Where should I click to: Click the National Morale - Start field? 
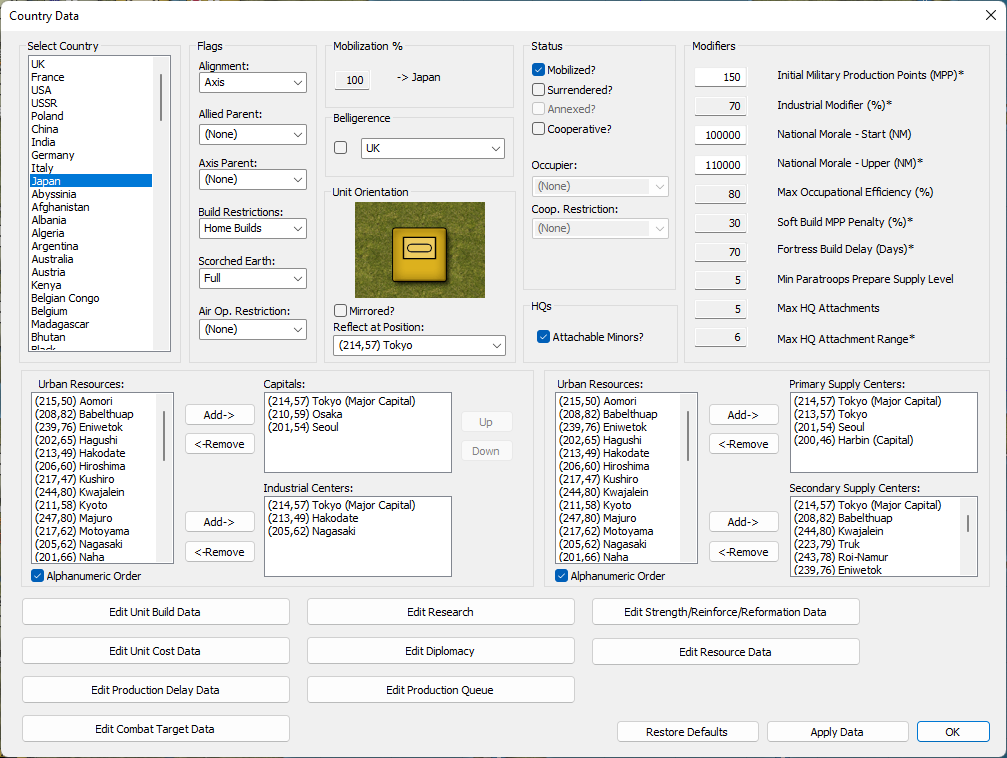click(721, 135)
